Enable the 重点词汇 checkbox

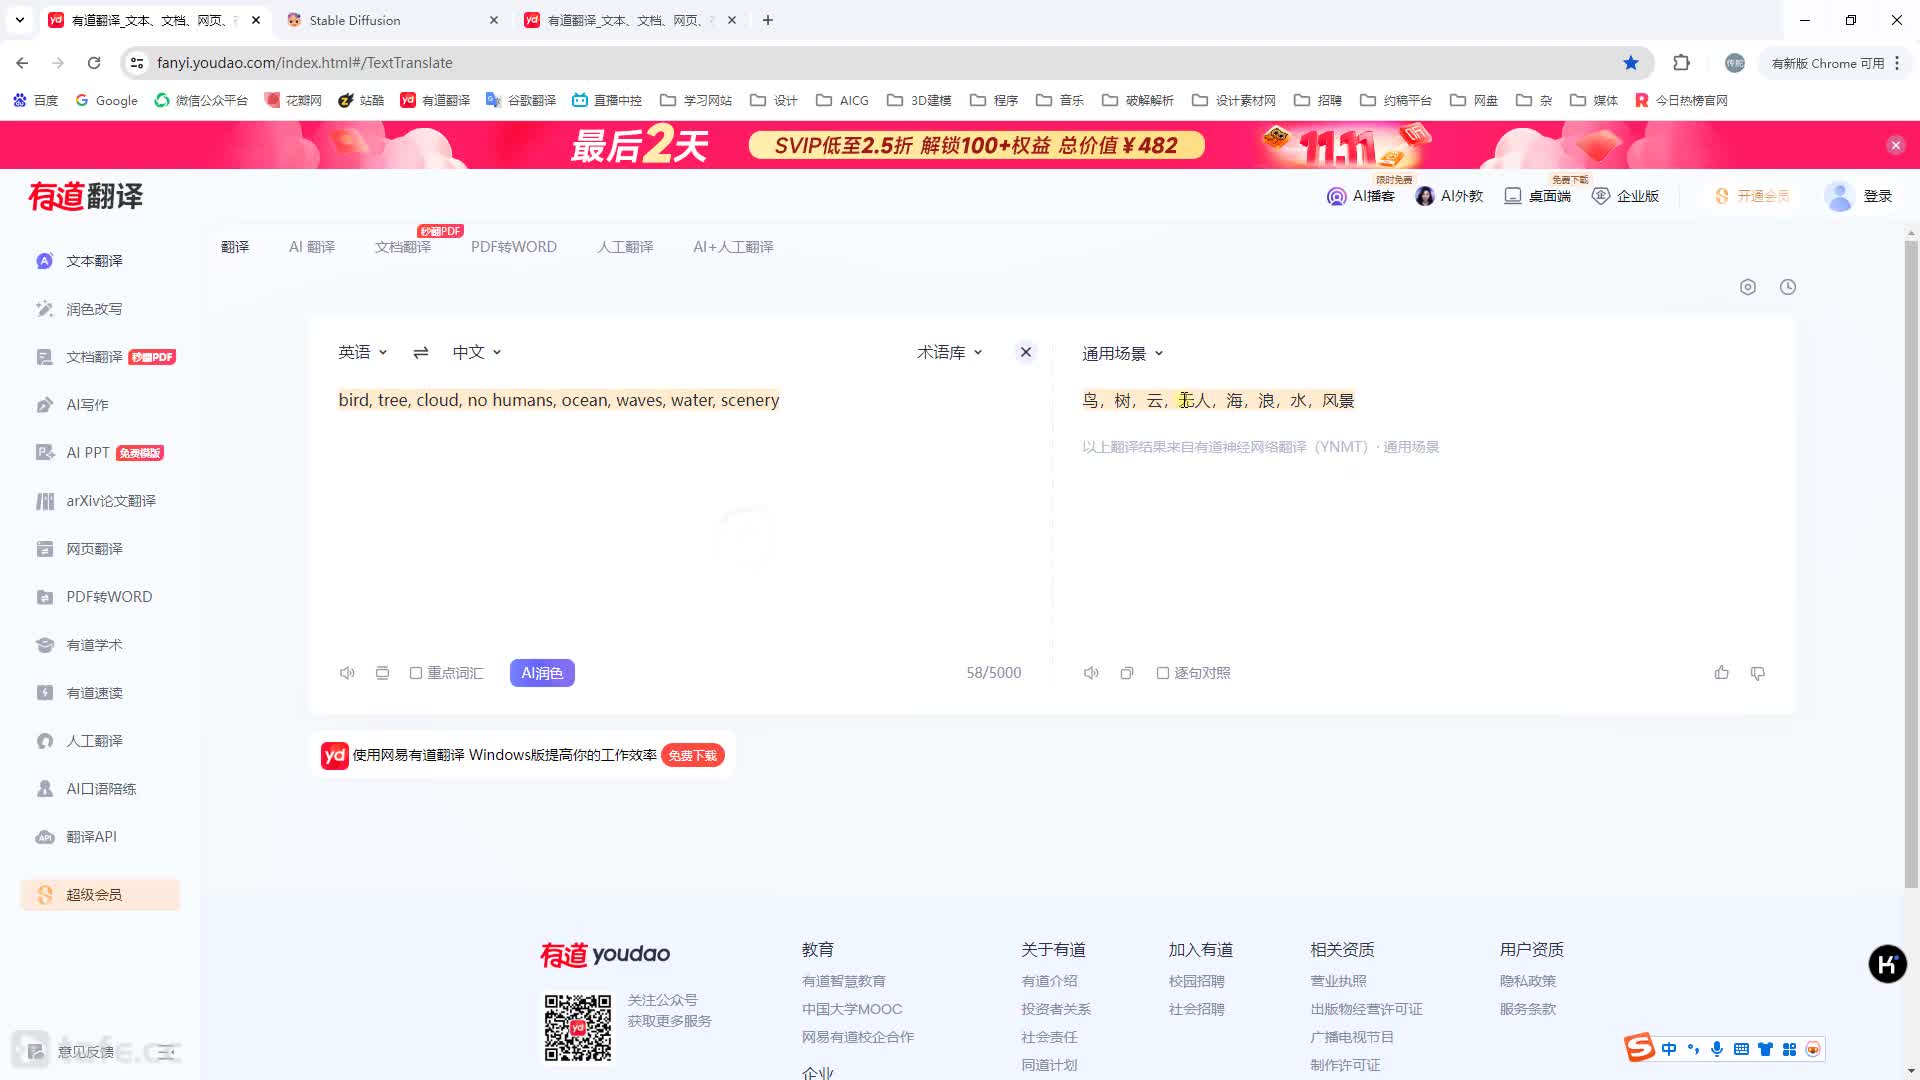[x=416, y=673]
